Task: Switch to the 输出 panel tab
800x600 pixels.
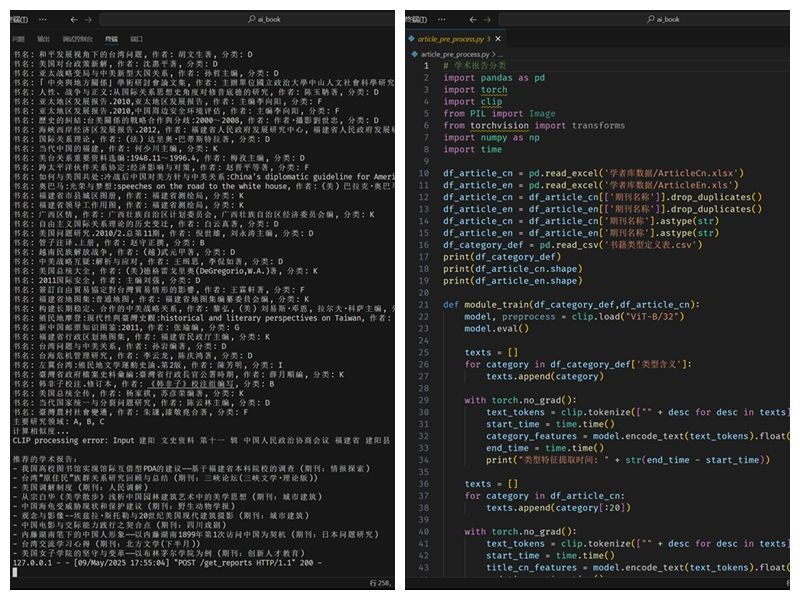Action: [x=44, y=39]
